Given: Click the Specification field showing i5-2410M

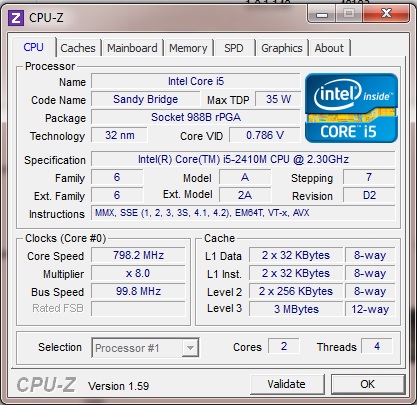Looking at the screenshot, I should tap(243, 159).
